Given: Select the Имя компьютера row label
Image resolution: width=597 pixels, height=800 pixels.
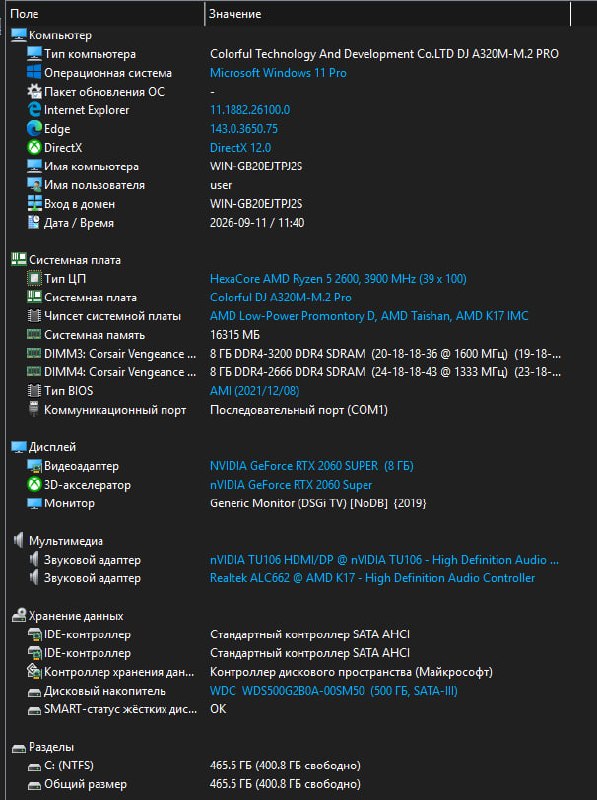Looking at the screenshot, I should point(91,166).
